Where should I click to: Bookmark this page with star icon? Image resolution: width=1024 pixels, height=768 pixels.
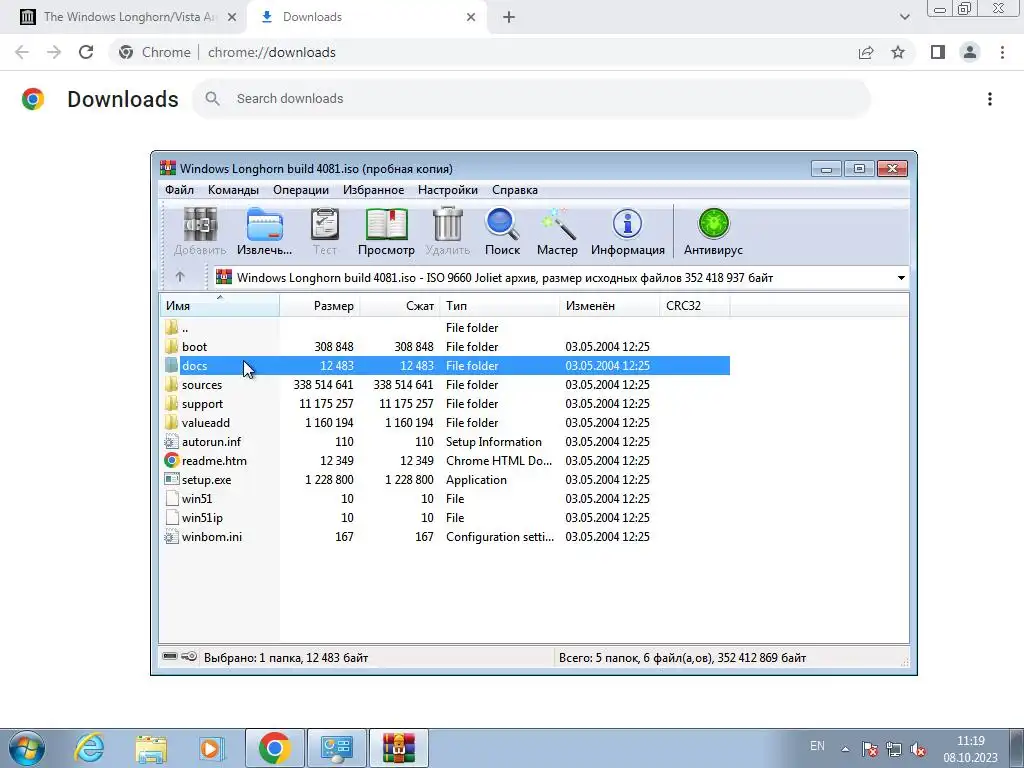tap(898, 52)
